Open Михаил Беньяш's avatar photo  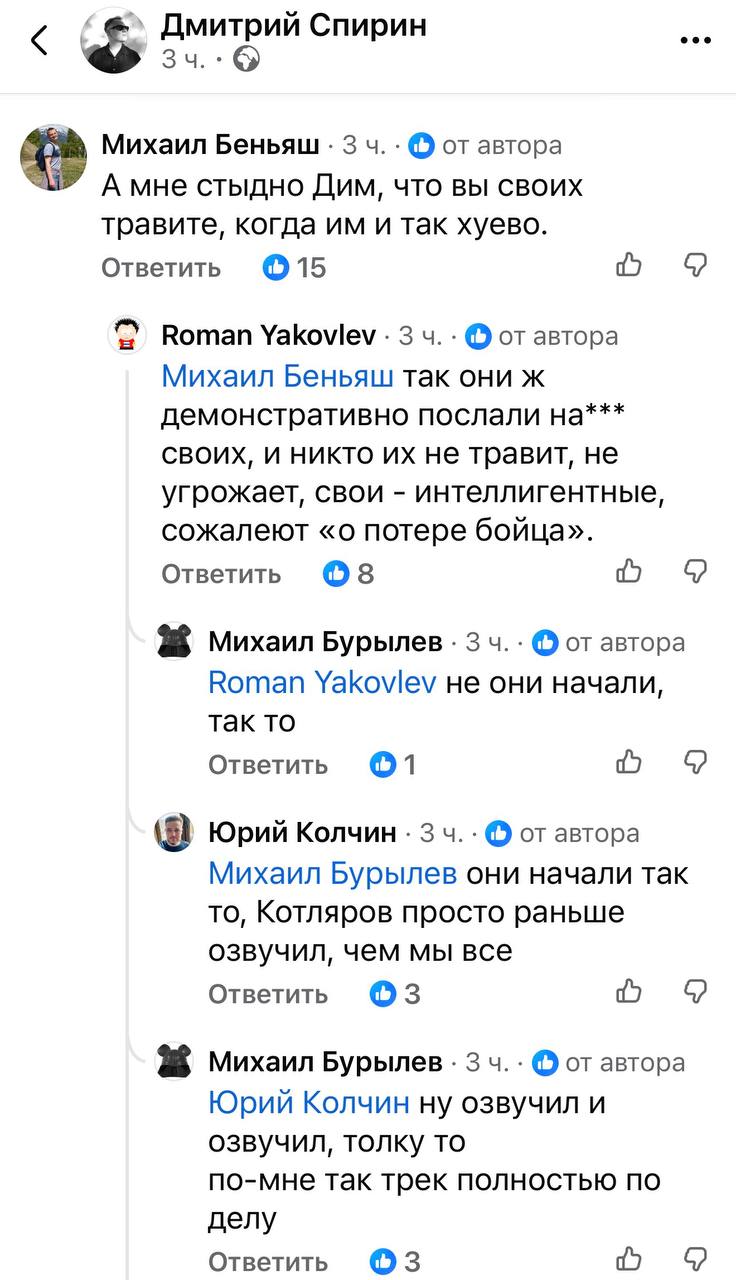[x=54, y=158]
